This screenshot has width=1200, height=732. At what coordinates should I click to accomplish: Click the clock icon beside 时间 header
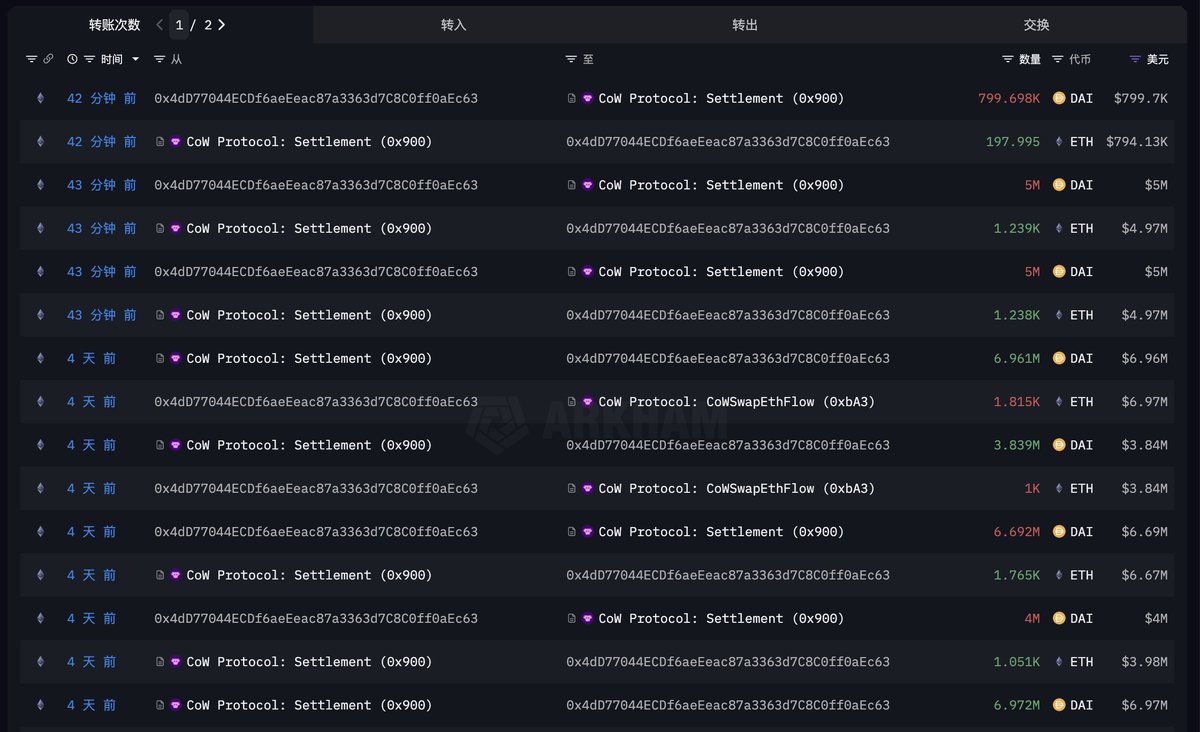click(x=72, y=60)
